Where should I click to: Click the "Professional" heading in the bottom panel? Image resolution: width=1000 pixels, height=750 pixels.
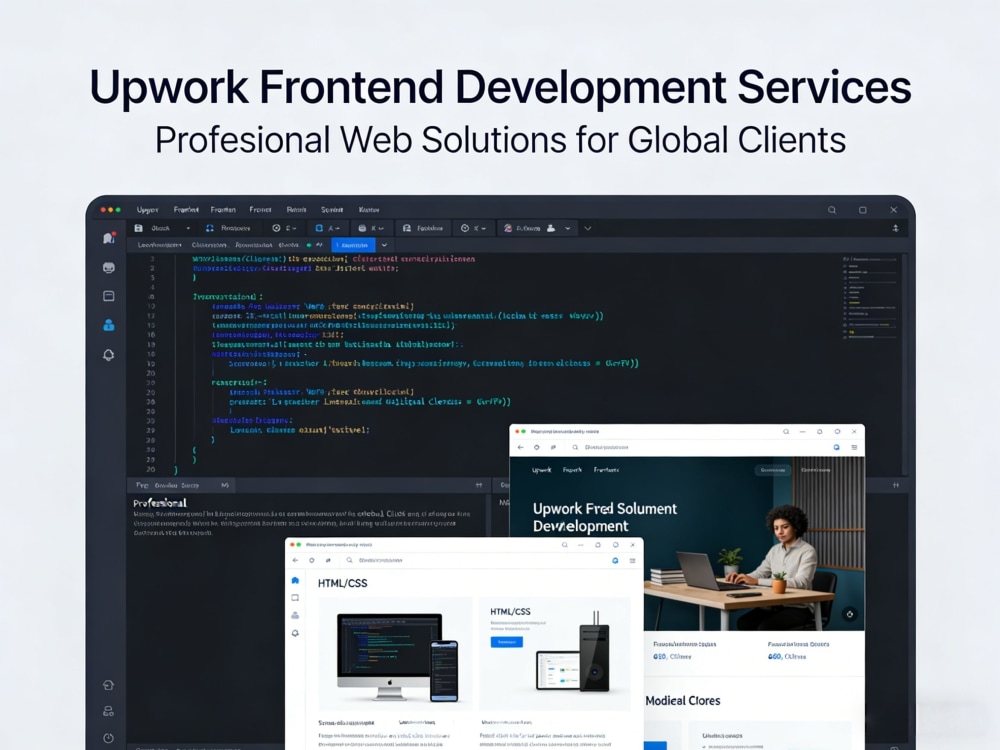pos(160,503)
